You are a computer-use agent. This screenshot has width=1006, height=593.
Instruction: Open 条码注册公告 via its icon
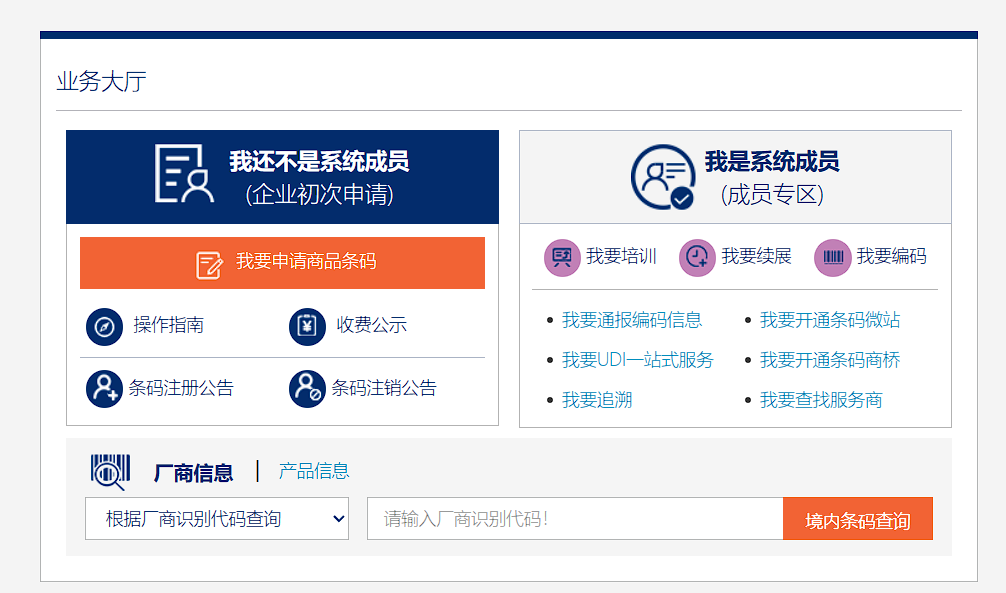104,389
